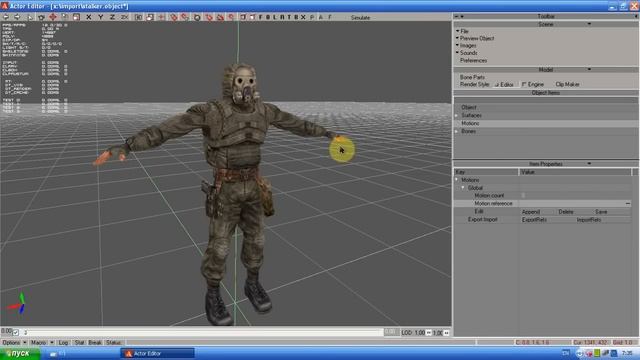Toggle the ZX plane constraint

point(124,17)
